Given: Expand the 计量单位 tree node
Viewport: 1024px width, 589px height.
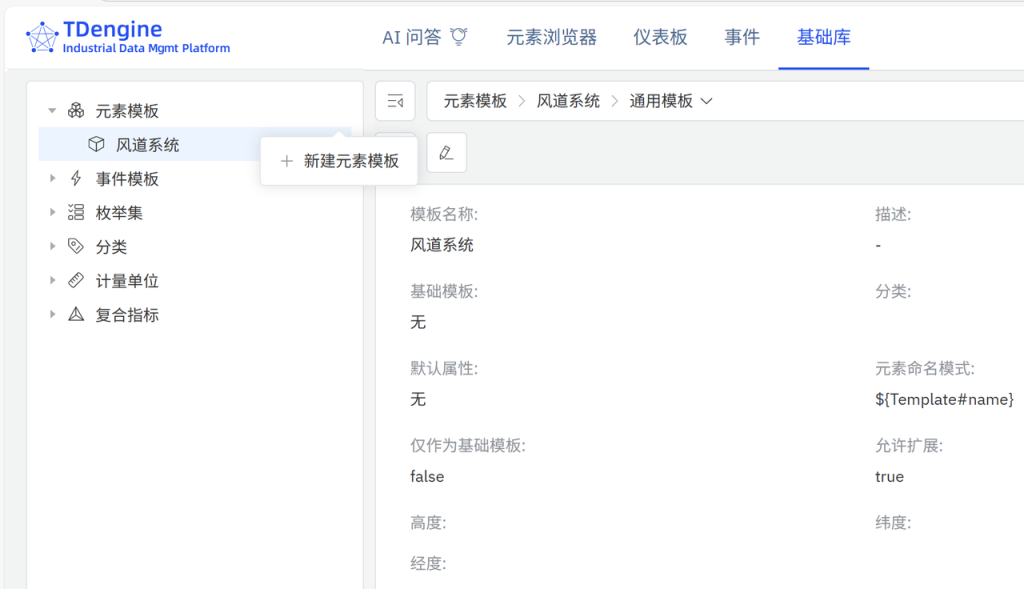Looking at the screenshot, I should click(x=52, y=281).
